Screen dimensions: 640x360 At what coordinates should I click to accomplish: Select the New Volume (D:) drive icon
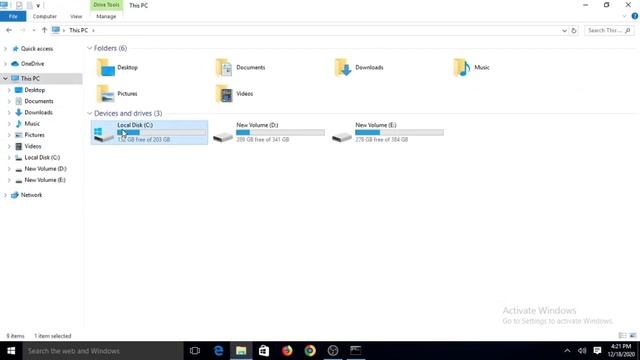point(223,137)
